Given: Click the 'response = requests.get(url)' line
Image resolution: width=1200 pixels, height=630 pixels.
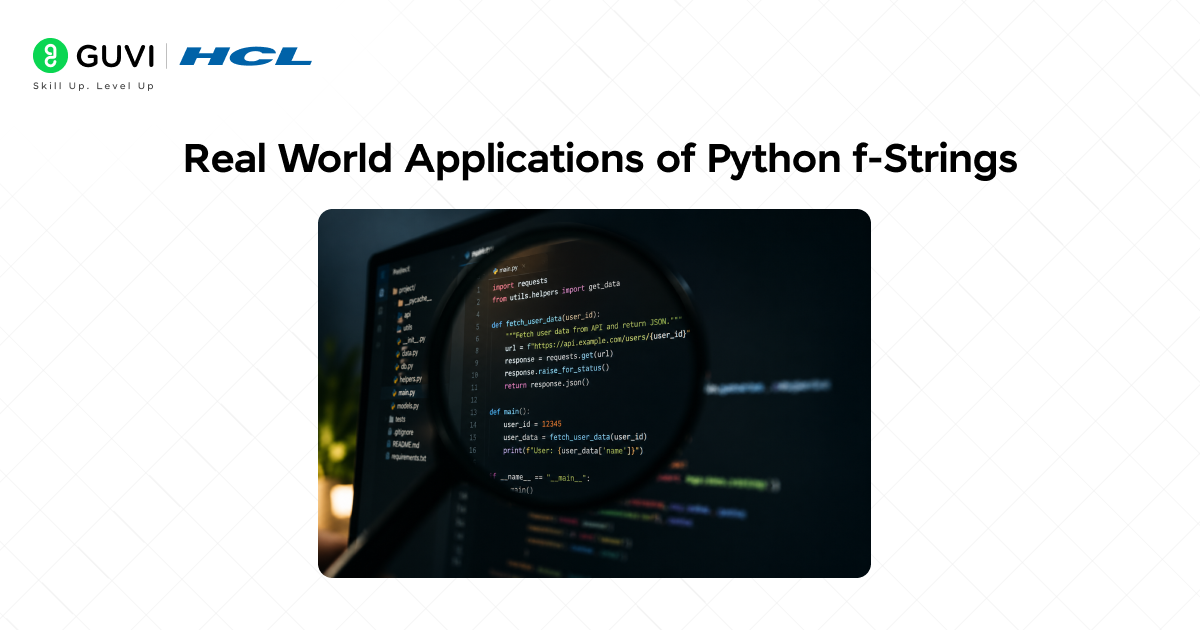Looking at the screenshot, I should [559, 356].
